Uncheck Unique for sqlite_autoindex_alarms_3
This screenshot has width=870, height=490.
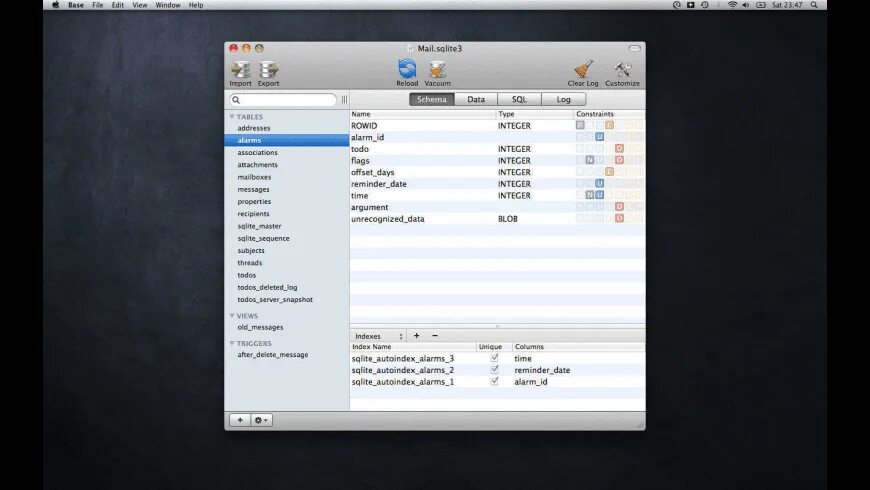point(494,358)
